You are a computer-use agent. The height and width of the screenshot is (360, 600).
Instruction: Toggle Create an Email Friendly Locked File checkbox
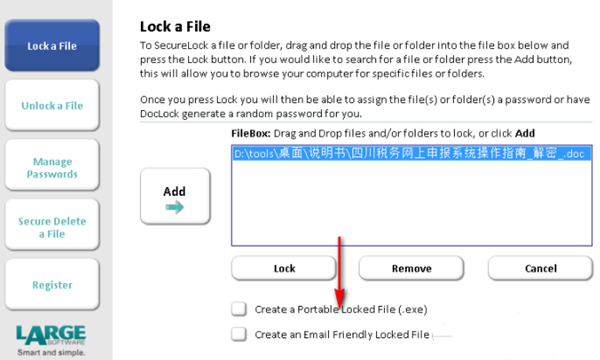(239, 334)
